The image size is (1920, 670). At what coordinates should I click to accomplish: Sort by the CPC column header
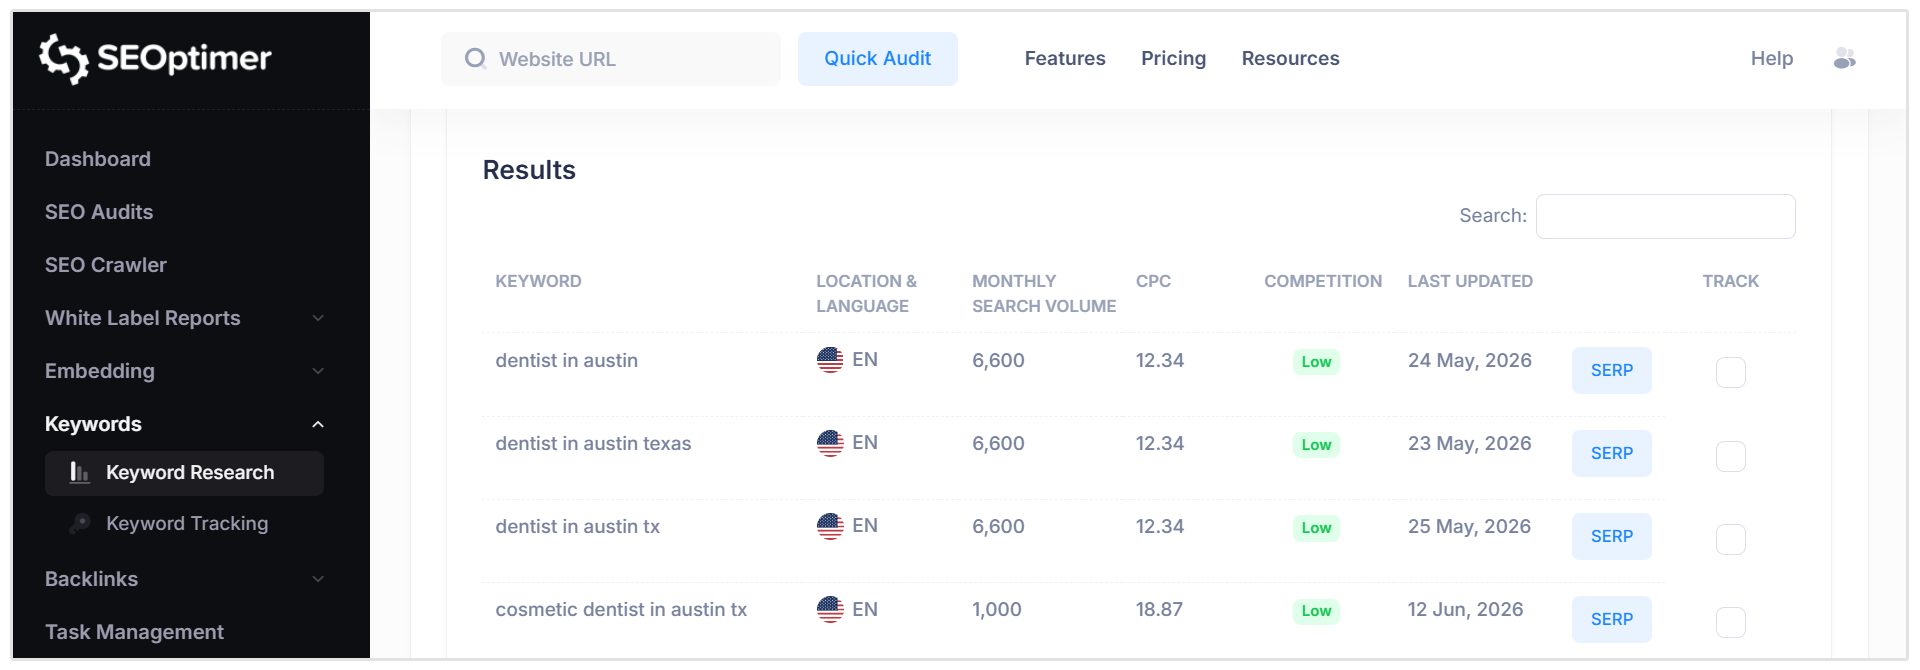coord(1153,281)
